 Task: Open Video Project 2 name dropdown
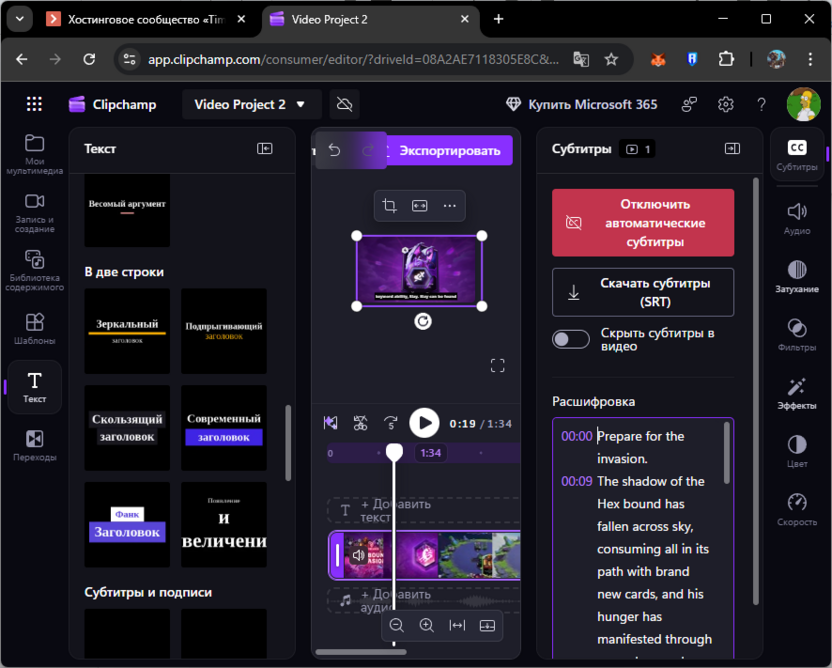tap(250, 105)
